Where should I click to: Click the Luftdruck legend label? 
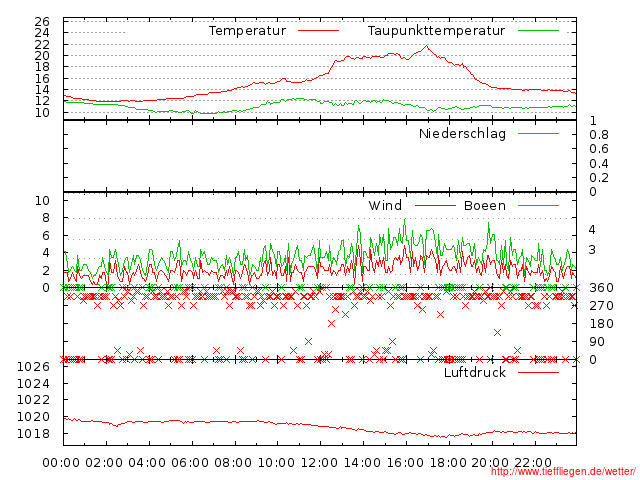pos(475,372)
